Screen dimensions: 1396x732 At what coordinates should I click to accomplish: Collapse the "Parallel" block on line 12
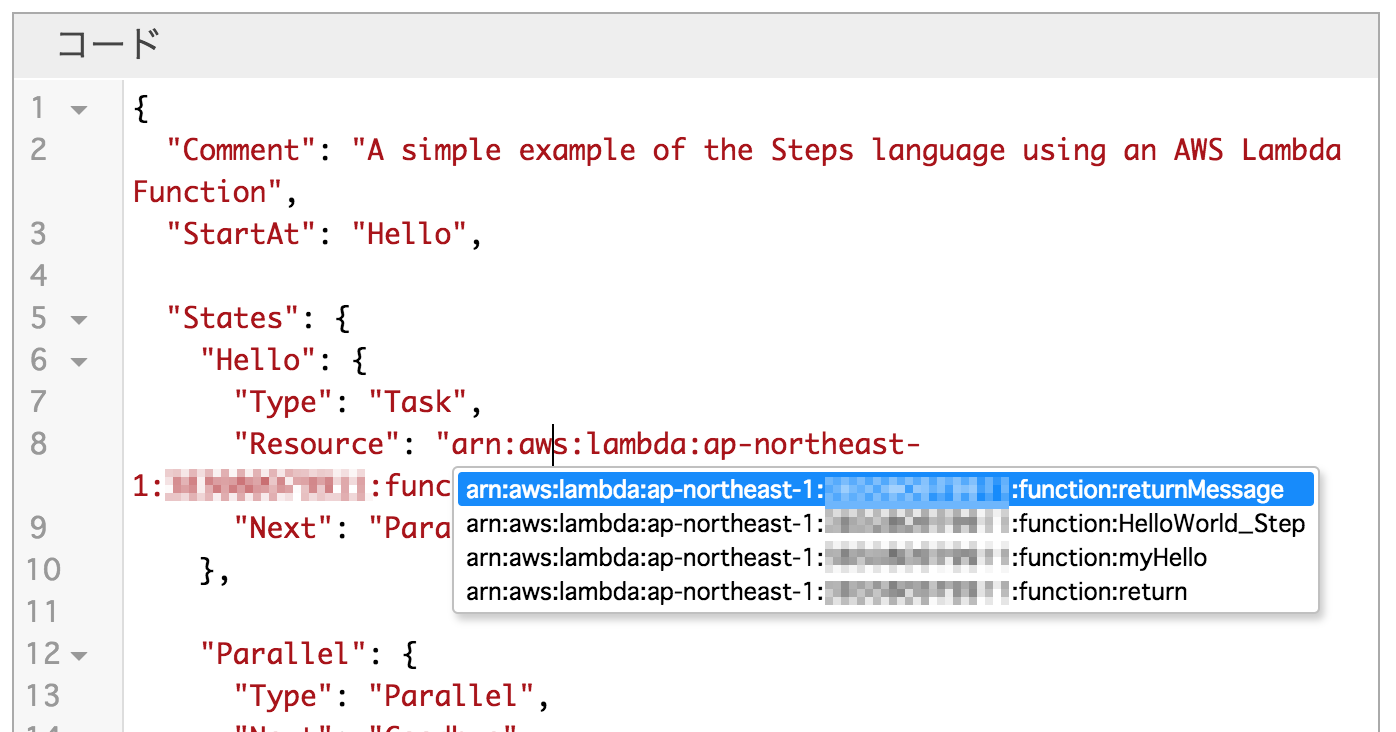click(78, 656)
